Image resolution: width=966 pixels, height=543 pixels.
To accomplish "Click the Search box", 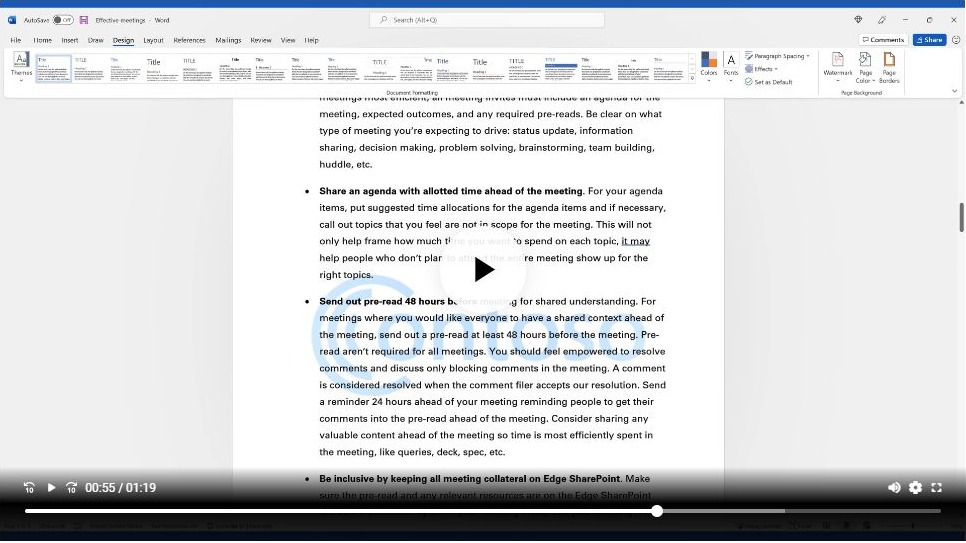I will coord(487,20).
